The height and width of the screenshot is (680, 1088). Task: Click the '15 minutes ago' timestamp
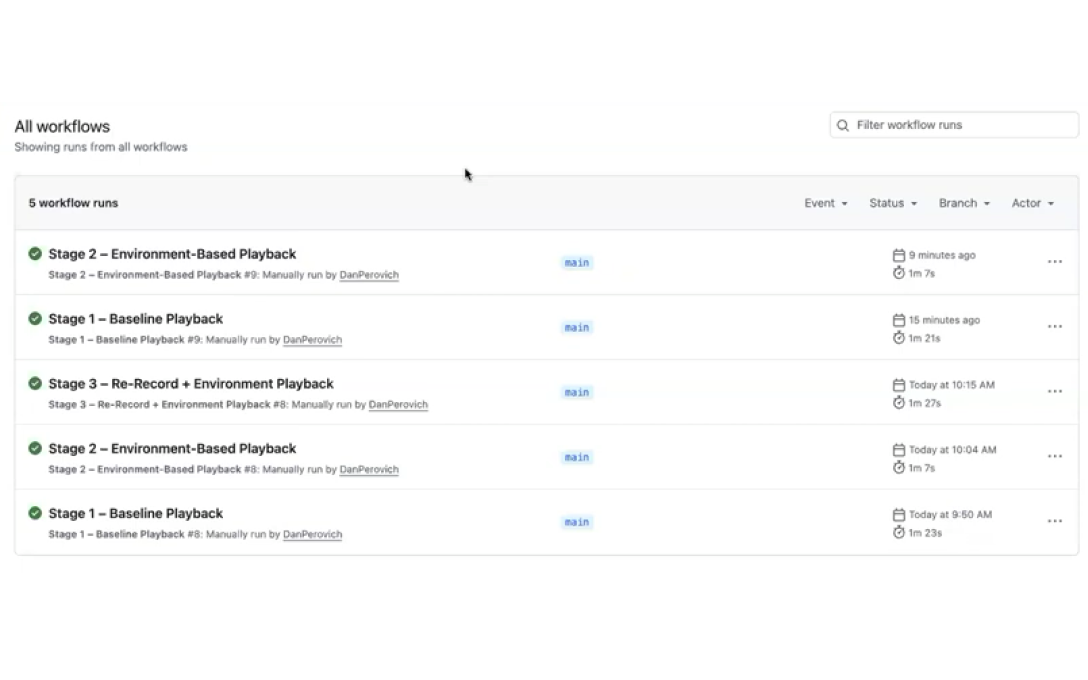[x=944, y=320]
